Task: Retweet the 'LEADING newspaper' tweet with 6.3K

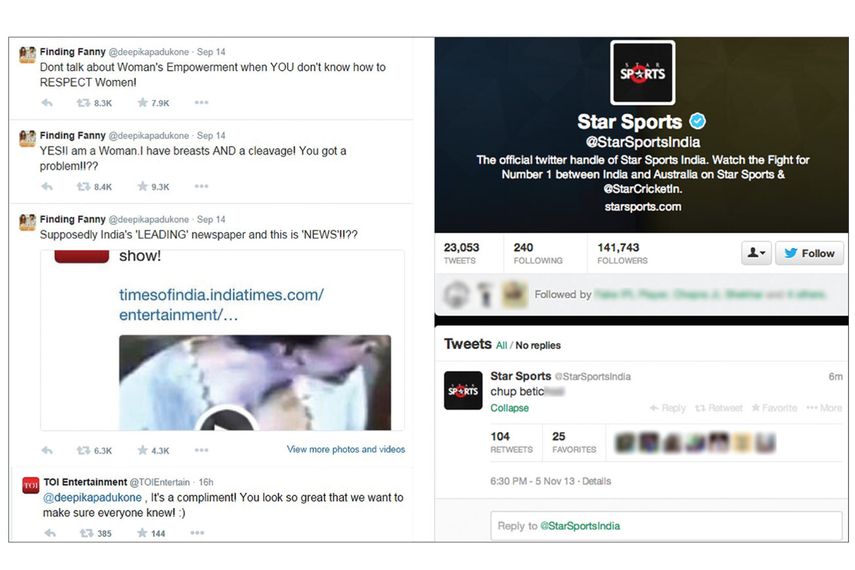Action: coord(94,450)
